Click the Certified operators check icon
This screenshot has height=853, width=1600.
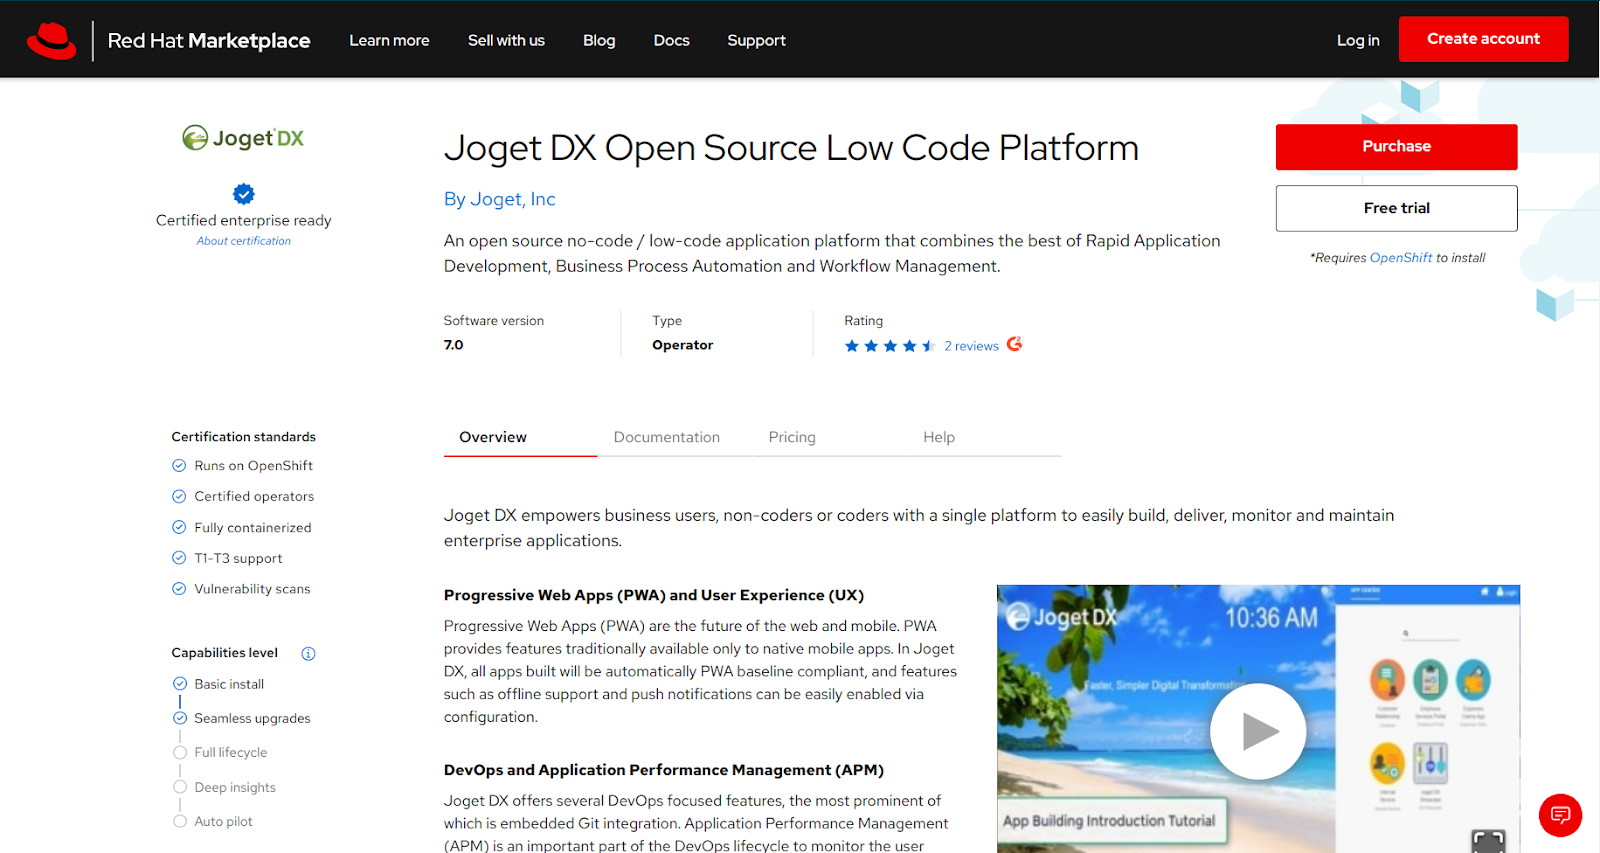point(179,497)
